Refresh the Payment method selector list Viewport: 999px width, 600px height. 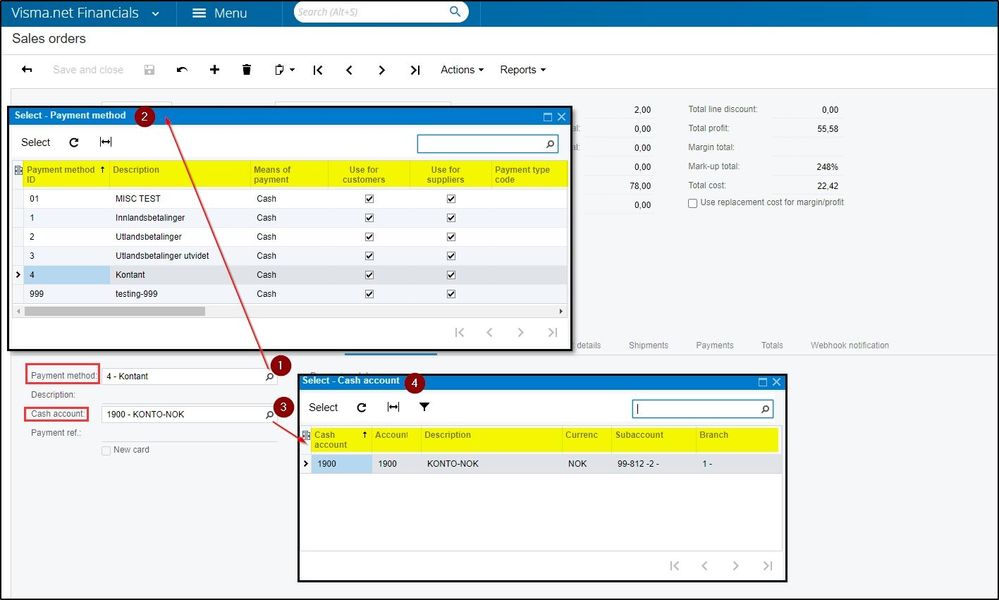[x=74, y=142]
